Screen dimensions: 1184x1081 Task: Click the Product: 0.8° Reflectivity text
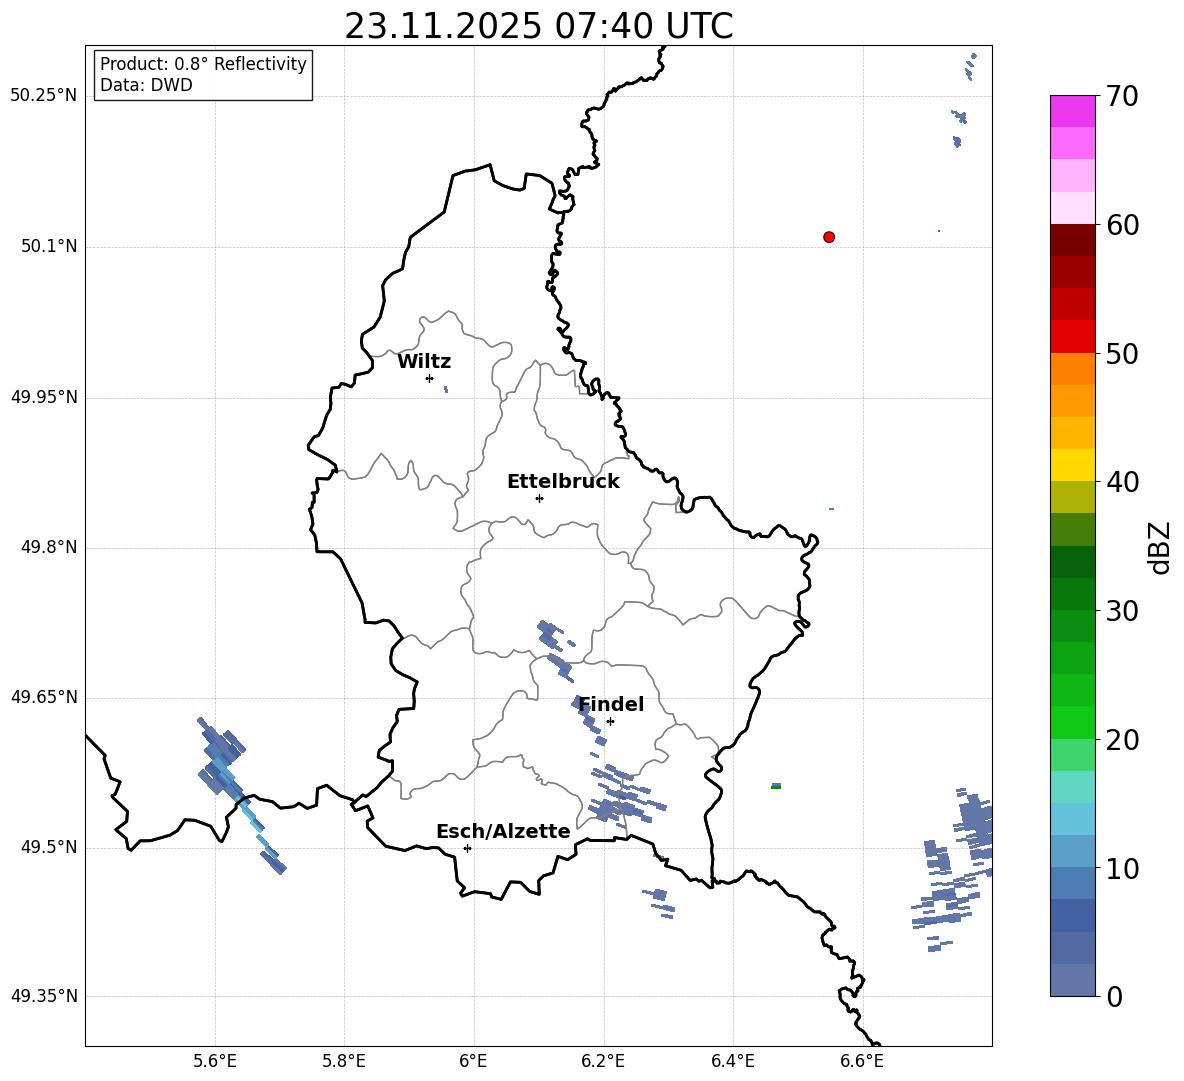click(203, 64)
